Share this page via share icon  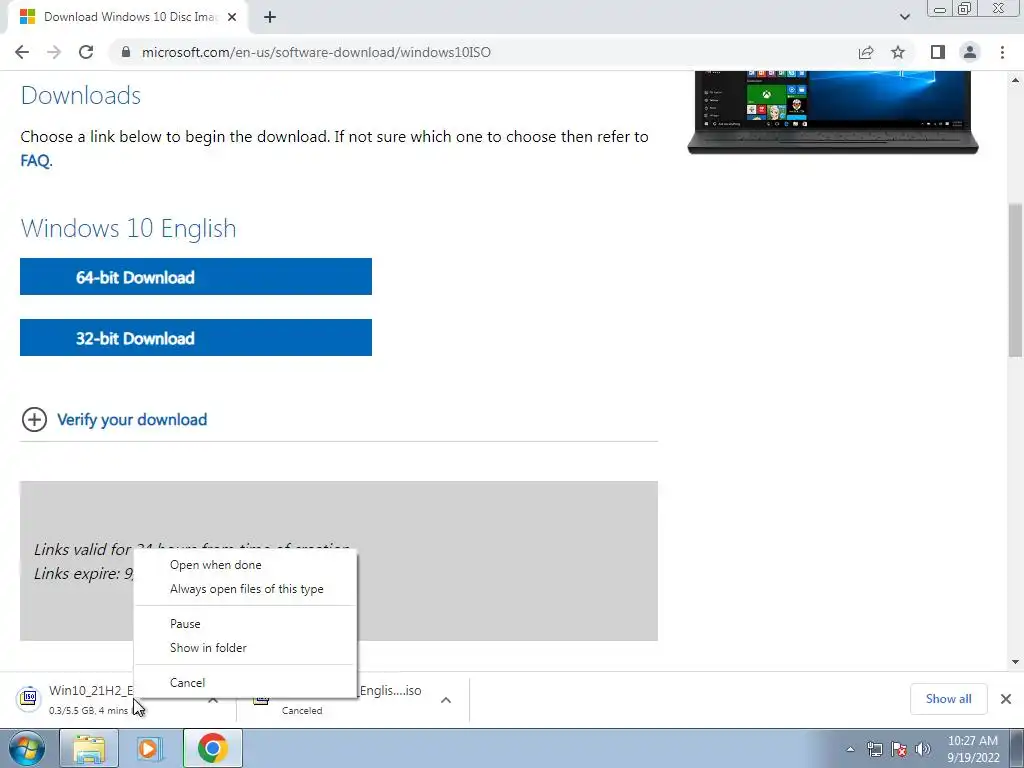pyautogui.click(x=866, y=52)
